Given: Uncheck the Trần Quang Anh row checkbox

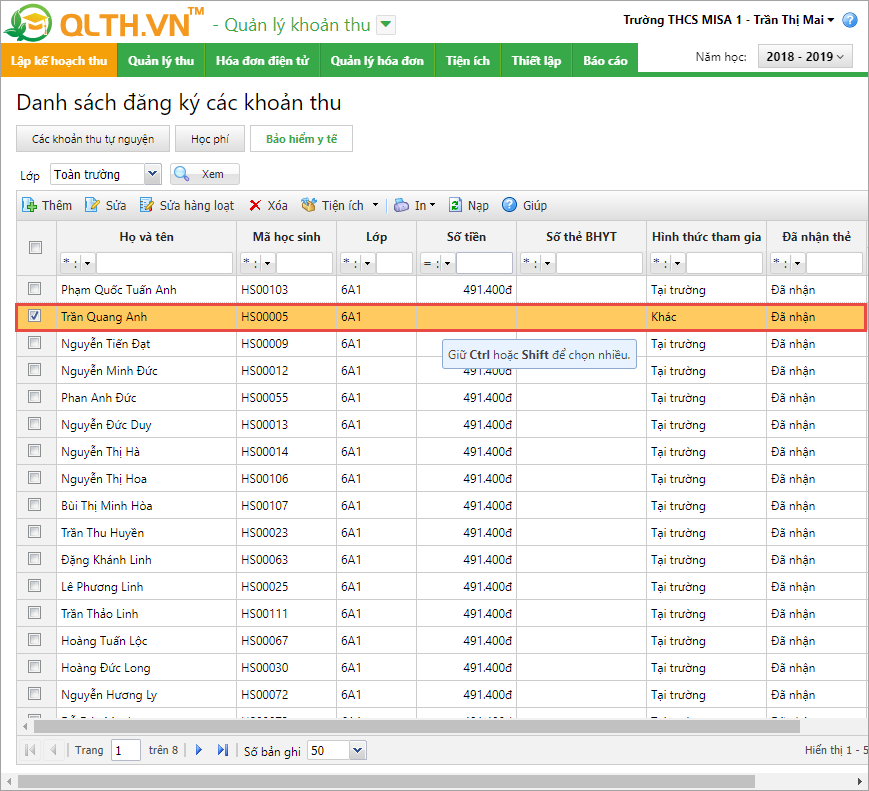Looking at the screenshot, I should (35, 316).
